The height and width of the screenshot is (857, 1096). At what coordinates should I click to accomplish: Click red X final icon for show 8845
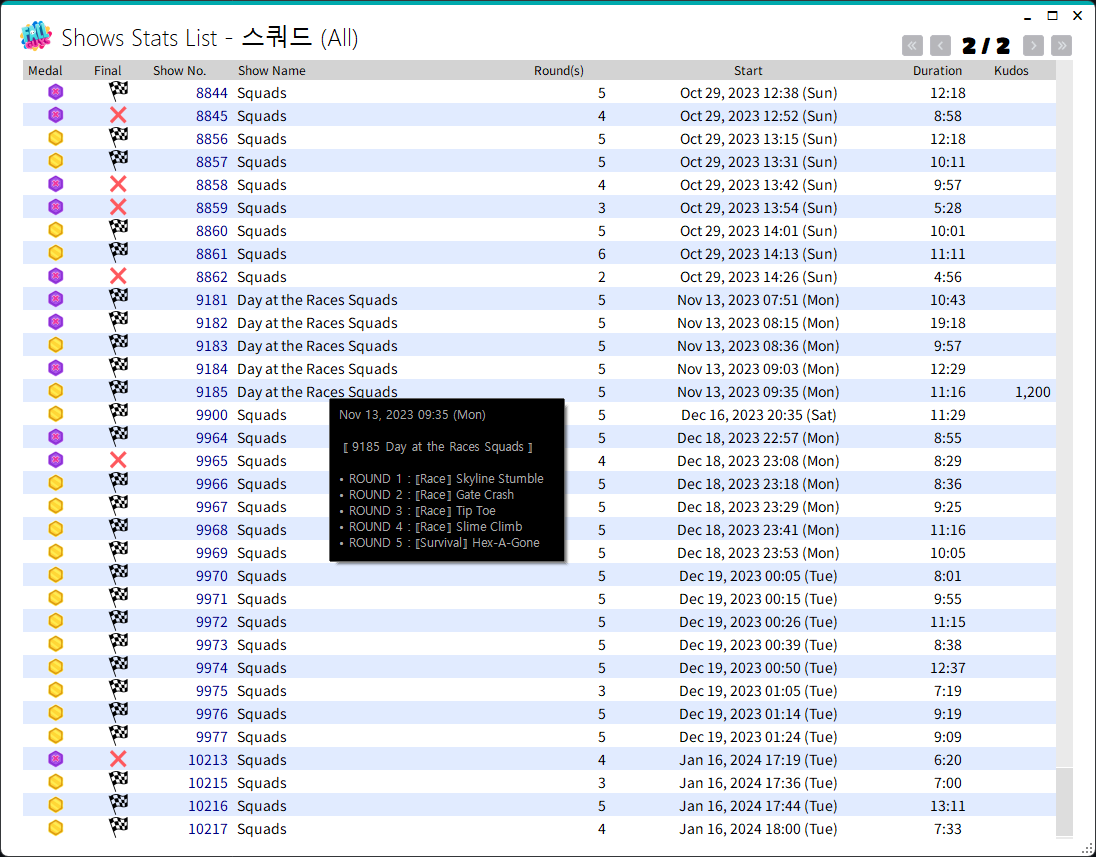tap(118, 115)
